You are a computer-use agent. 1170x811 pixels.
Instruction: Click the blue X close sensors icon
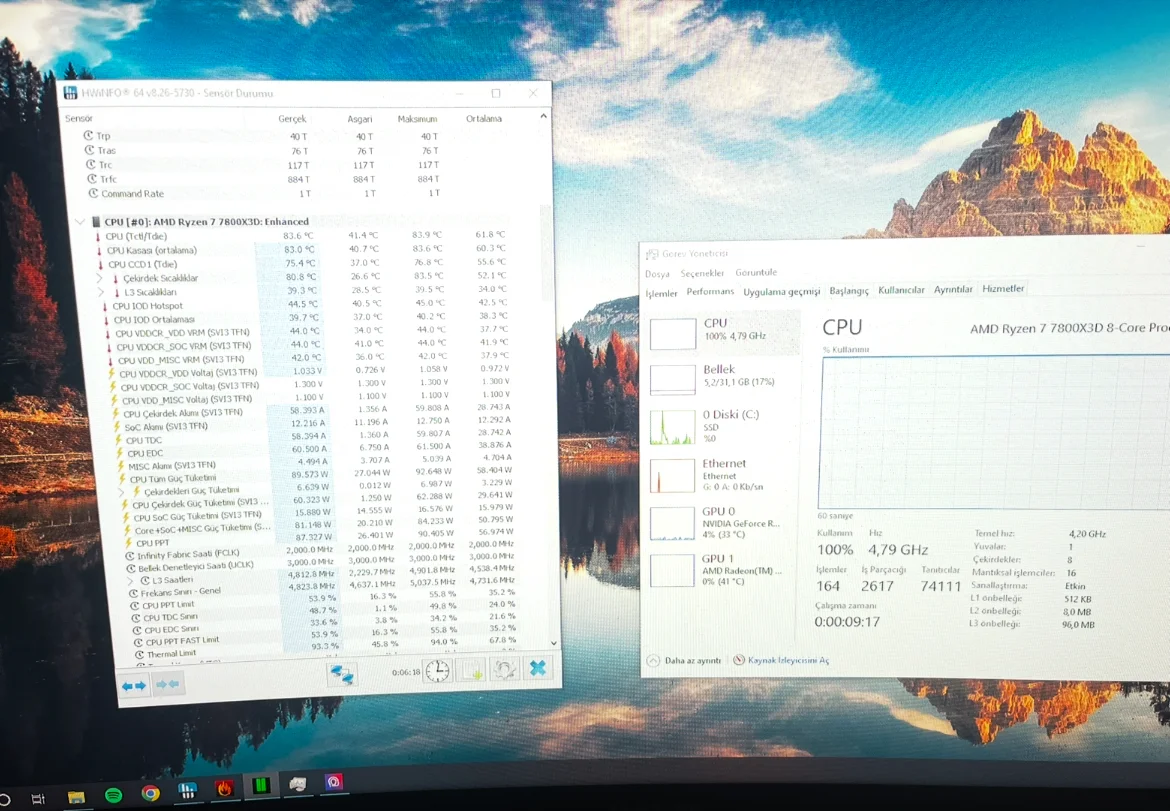537,668
